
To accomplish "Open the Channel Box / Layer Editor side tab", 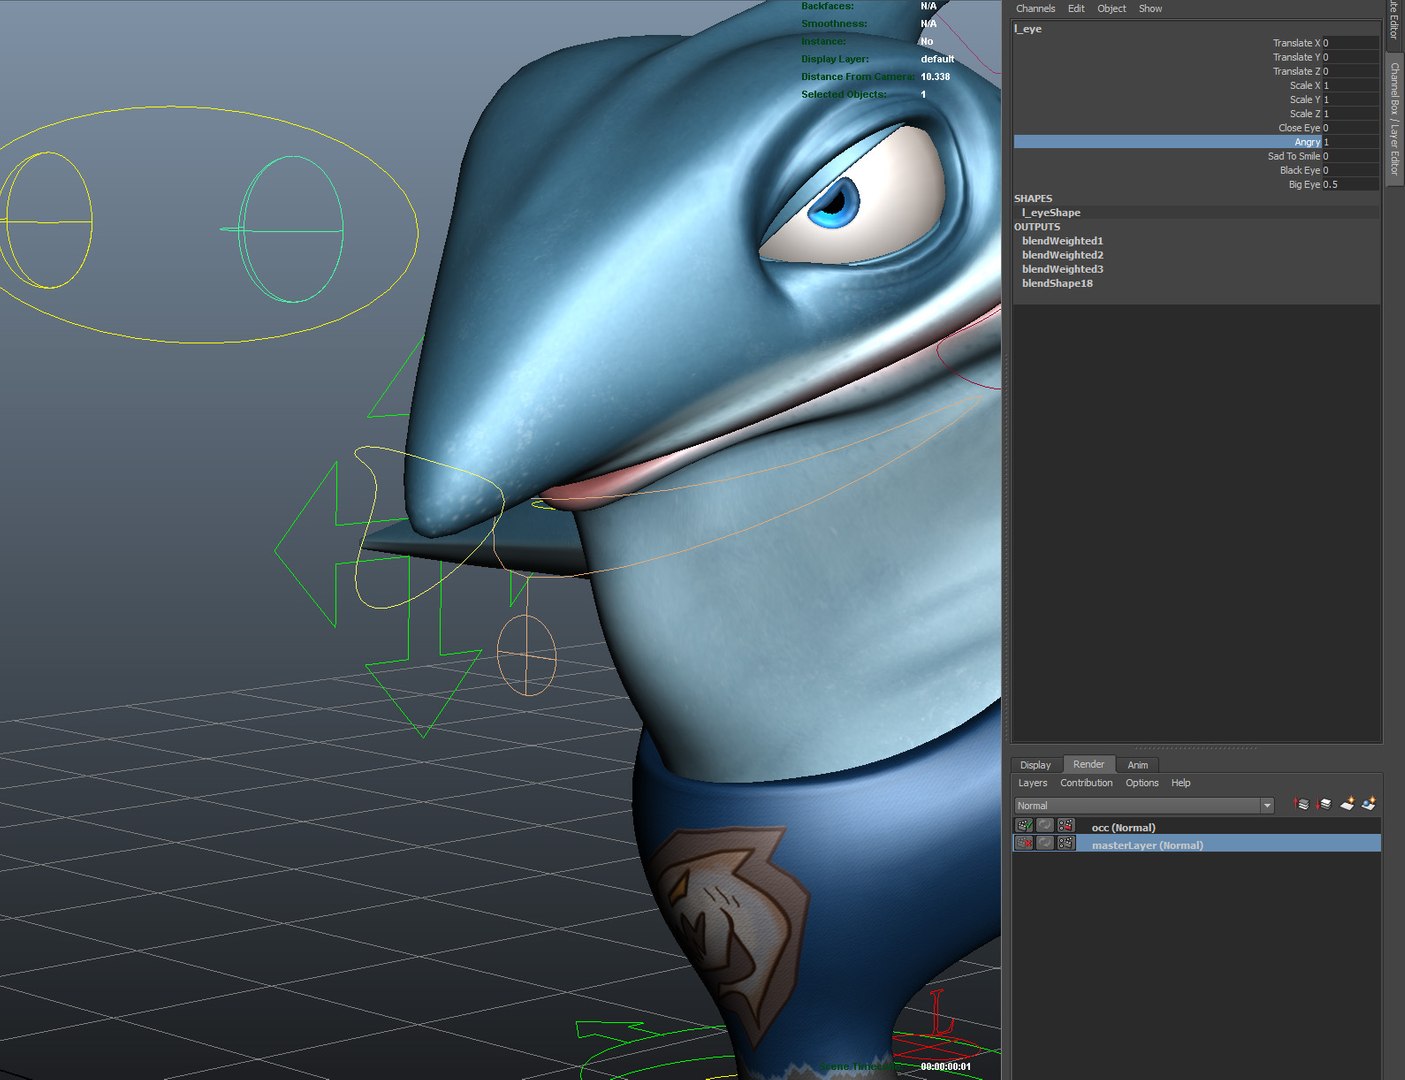I will coord(1394,118).
